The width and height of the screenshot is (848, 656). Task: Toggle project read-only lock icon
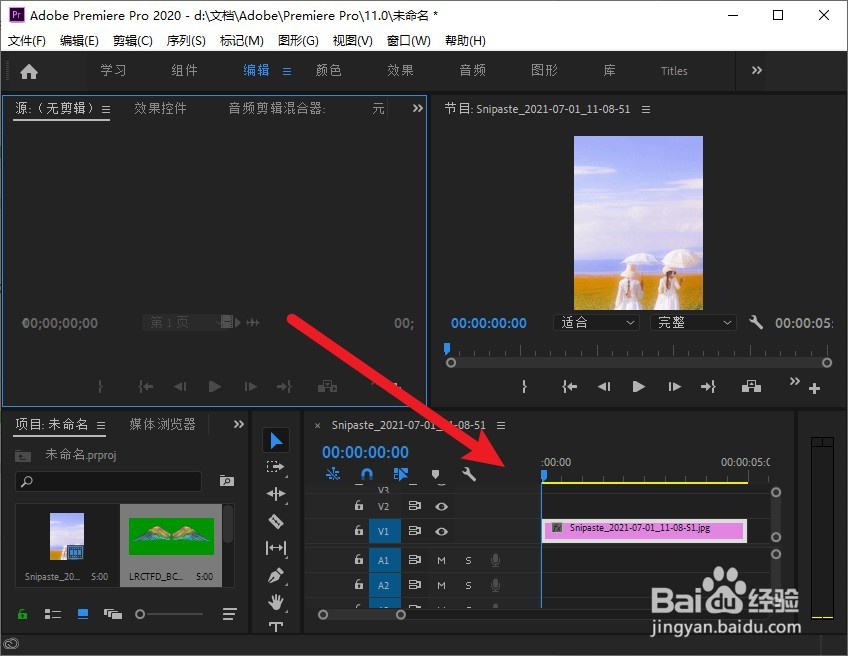point(22,614)
